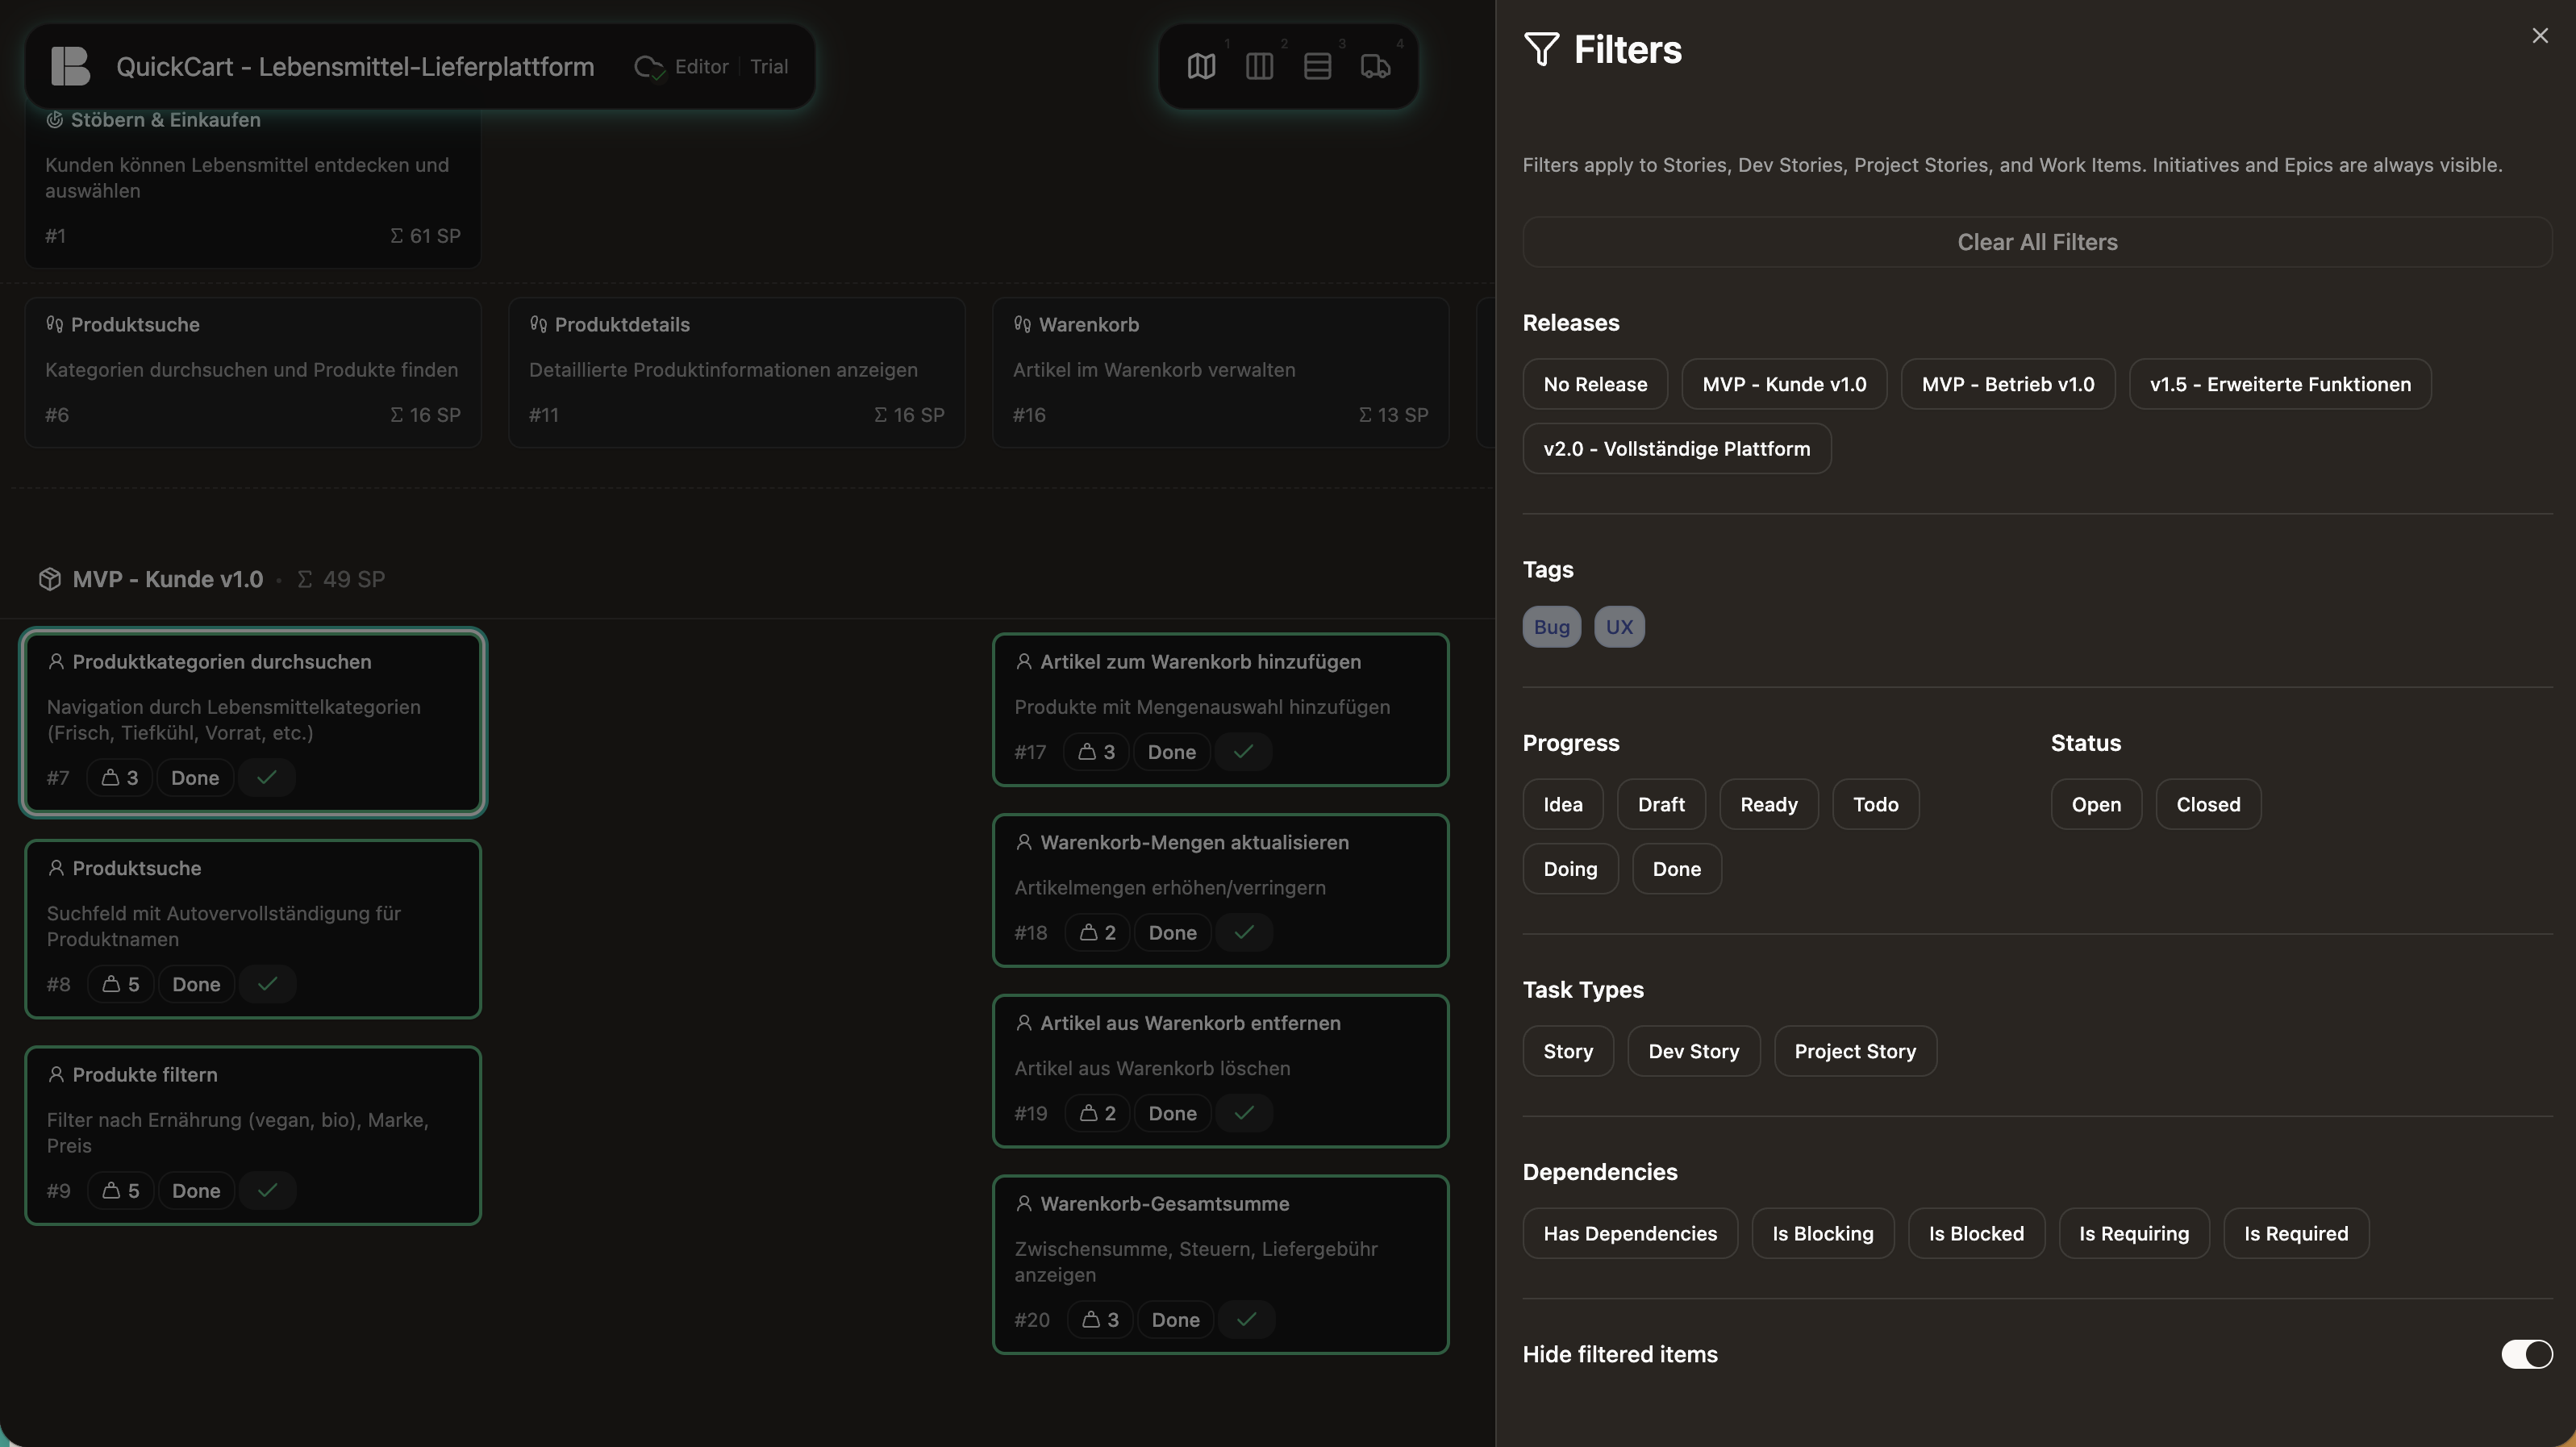Click the cloud sync status icon next to Editor
2576x1447 pixels.
[649, 66]
